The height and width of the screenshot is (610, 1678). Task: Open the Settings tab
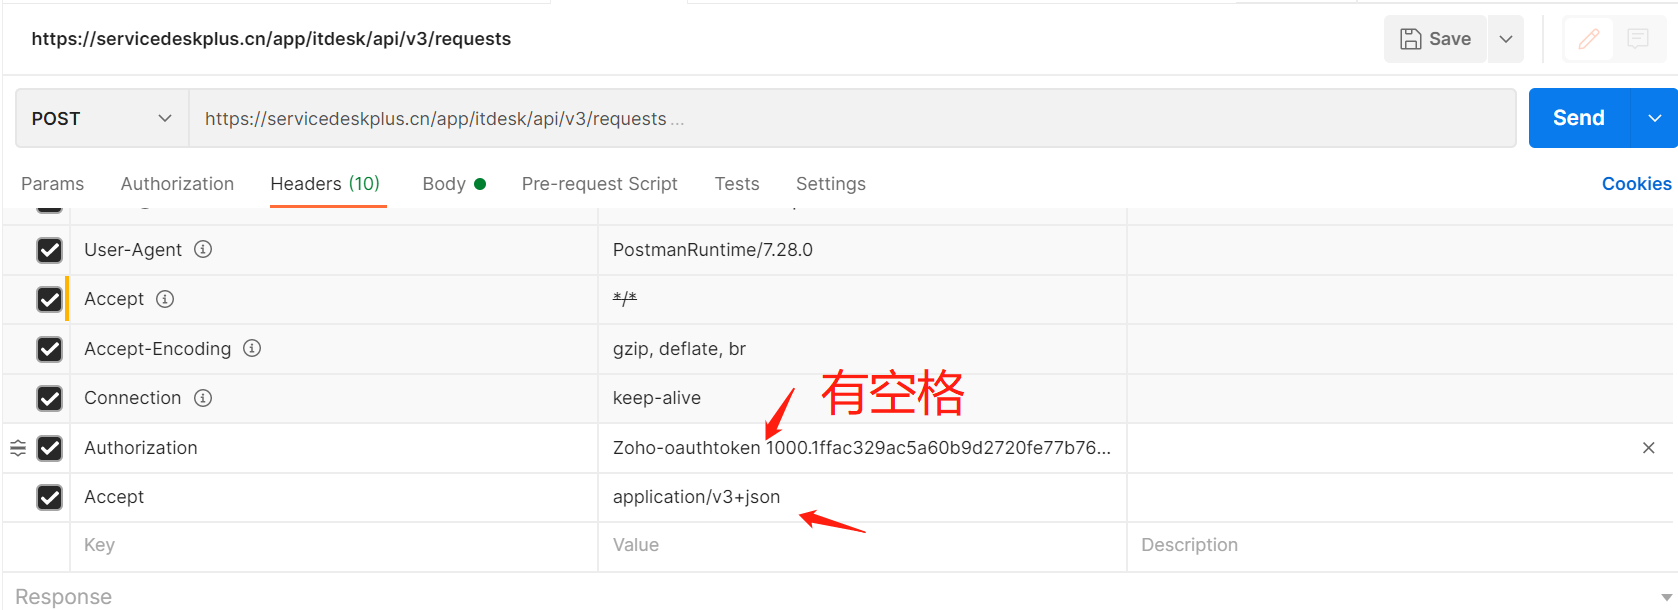point(831,184)
